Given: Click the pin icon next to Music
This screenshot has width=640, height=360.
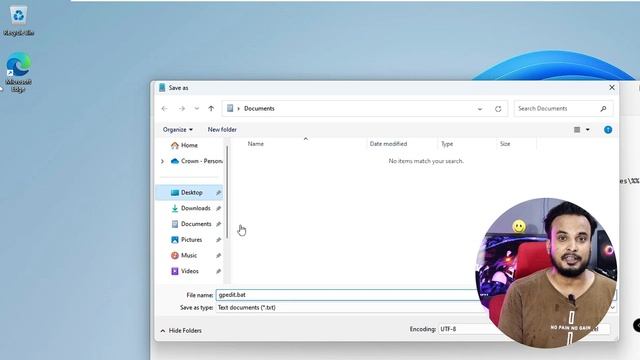Looking at the screenshot, I should click(x=218, y=256).
